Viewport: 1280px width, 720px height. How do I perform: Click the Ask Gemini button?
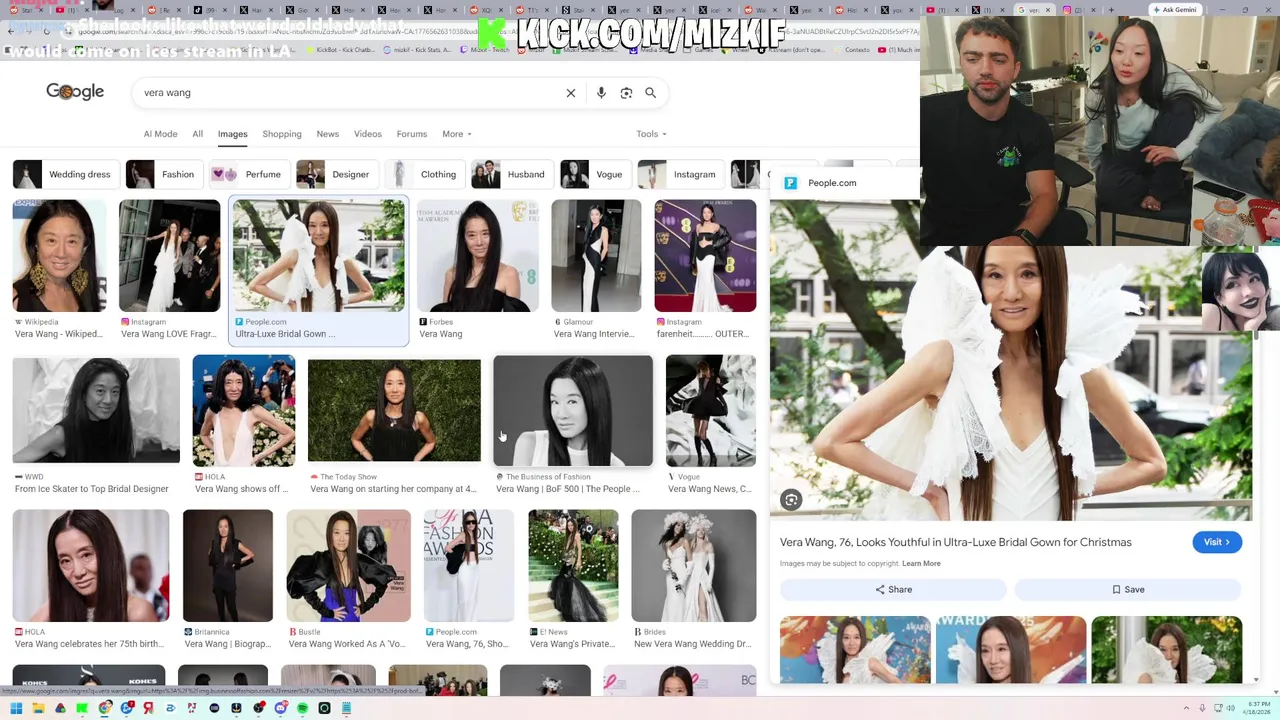coord(1174,10)
